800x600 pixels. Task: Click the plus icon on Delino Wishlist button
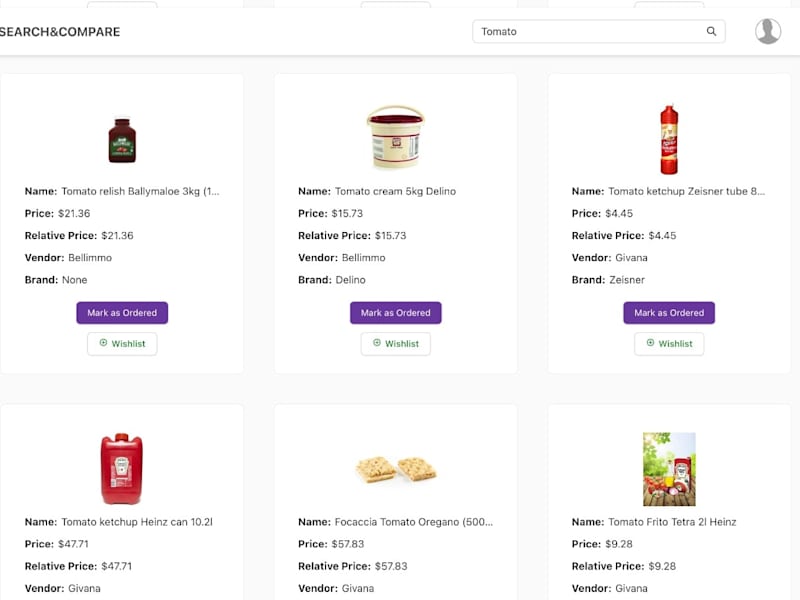pos(377,343)
